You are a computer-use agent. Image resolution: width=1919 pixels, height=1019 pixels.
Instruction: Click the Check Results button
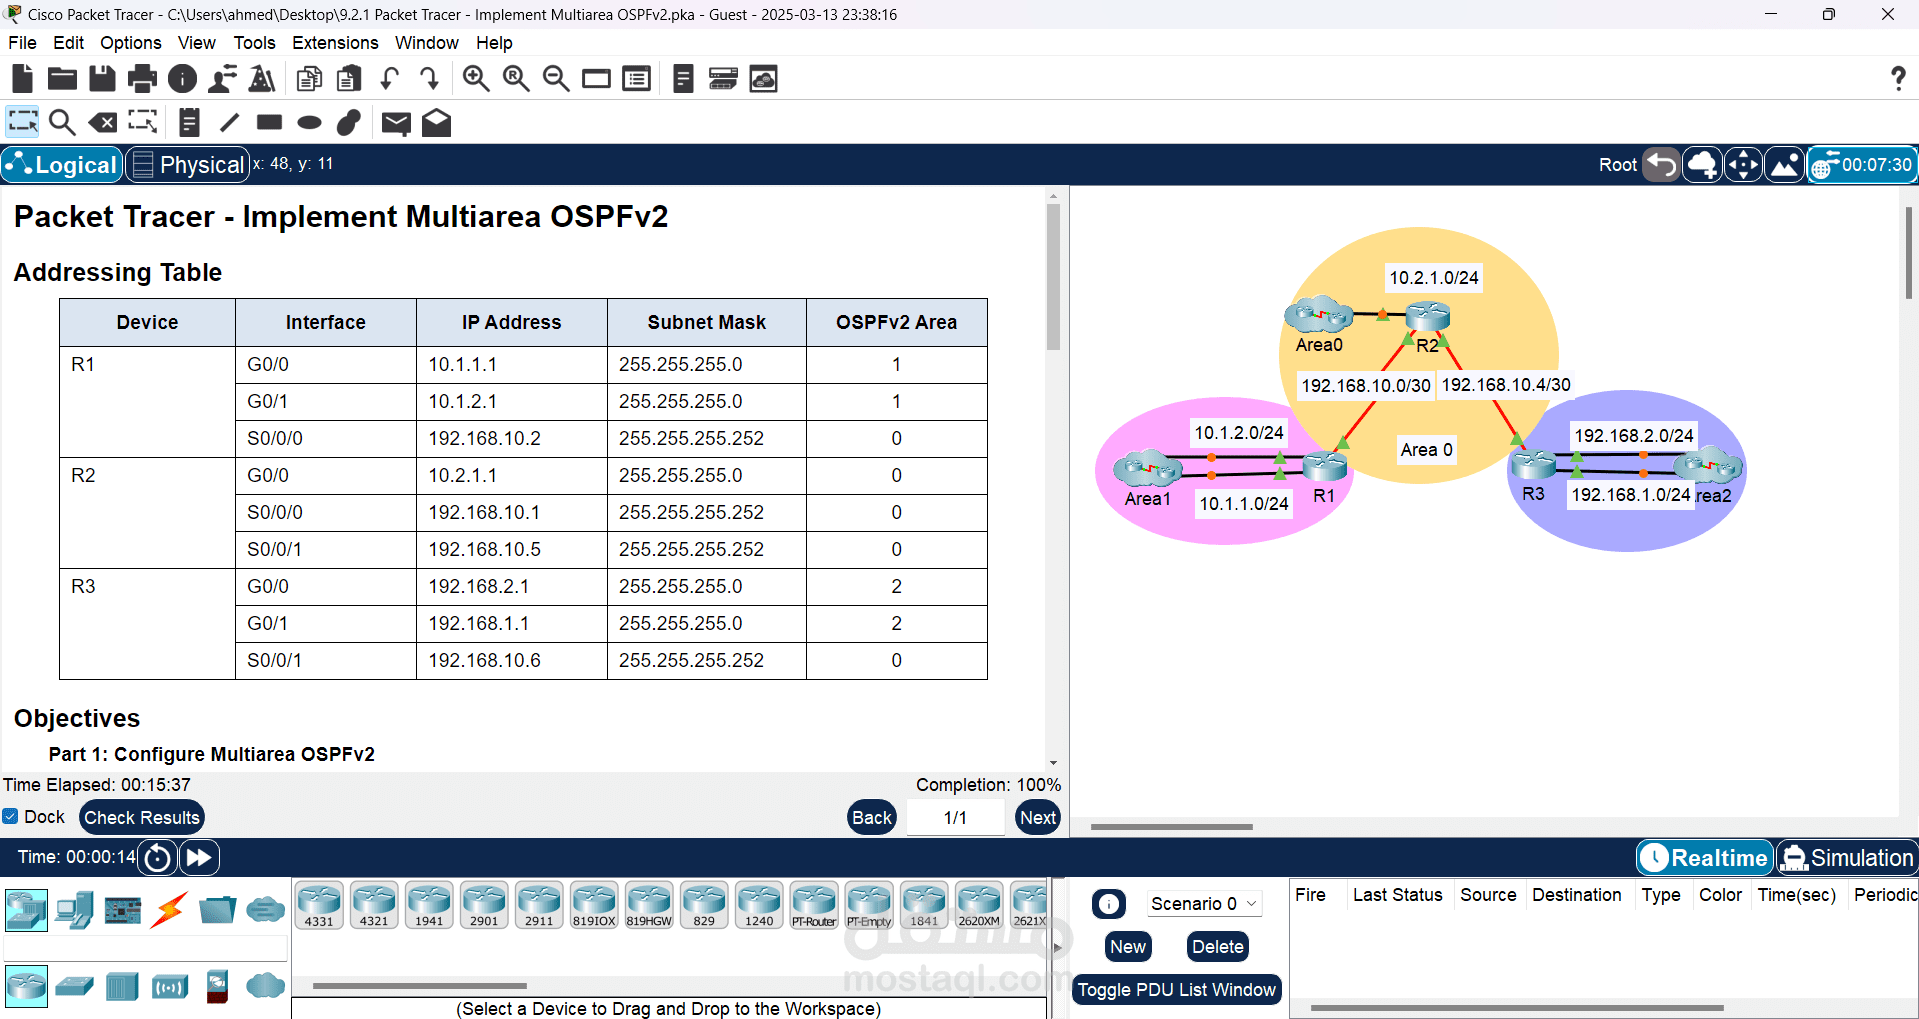141,817
